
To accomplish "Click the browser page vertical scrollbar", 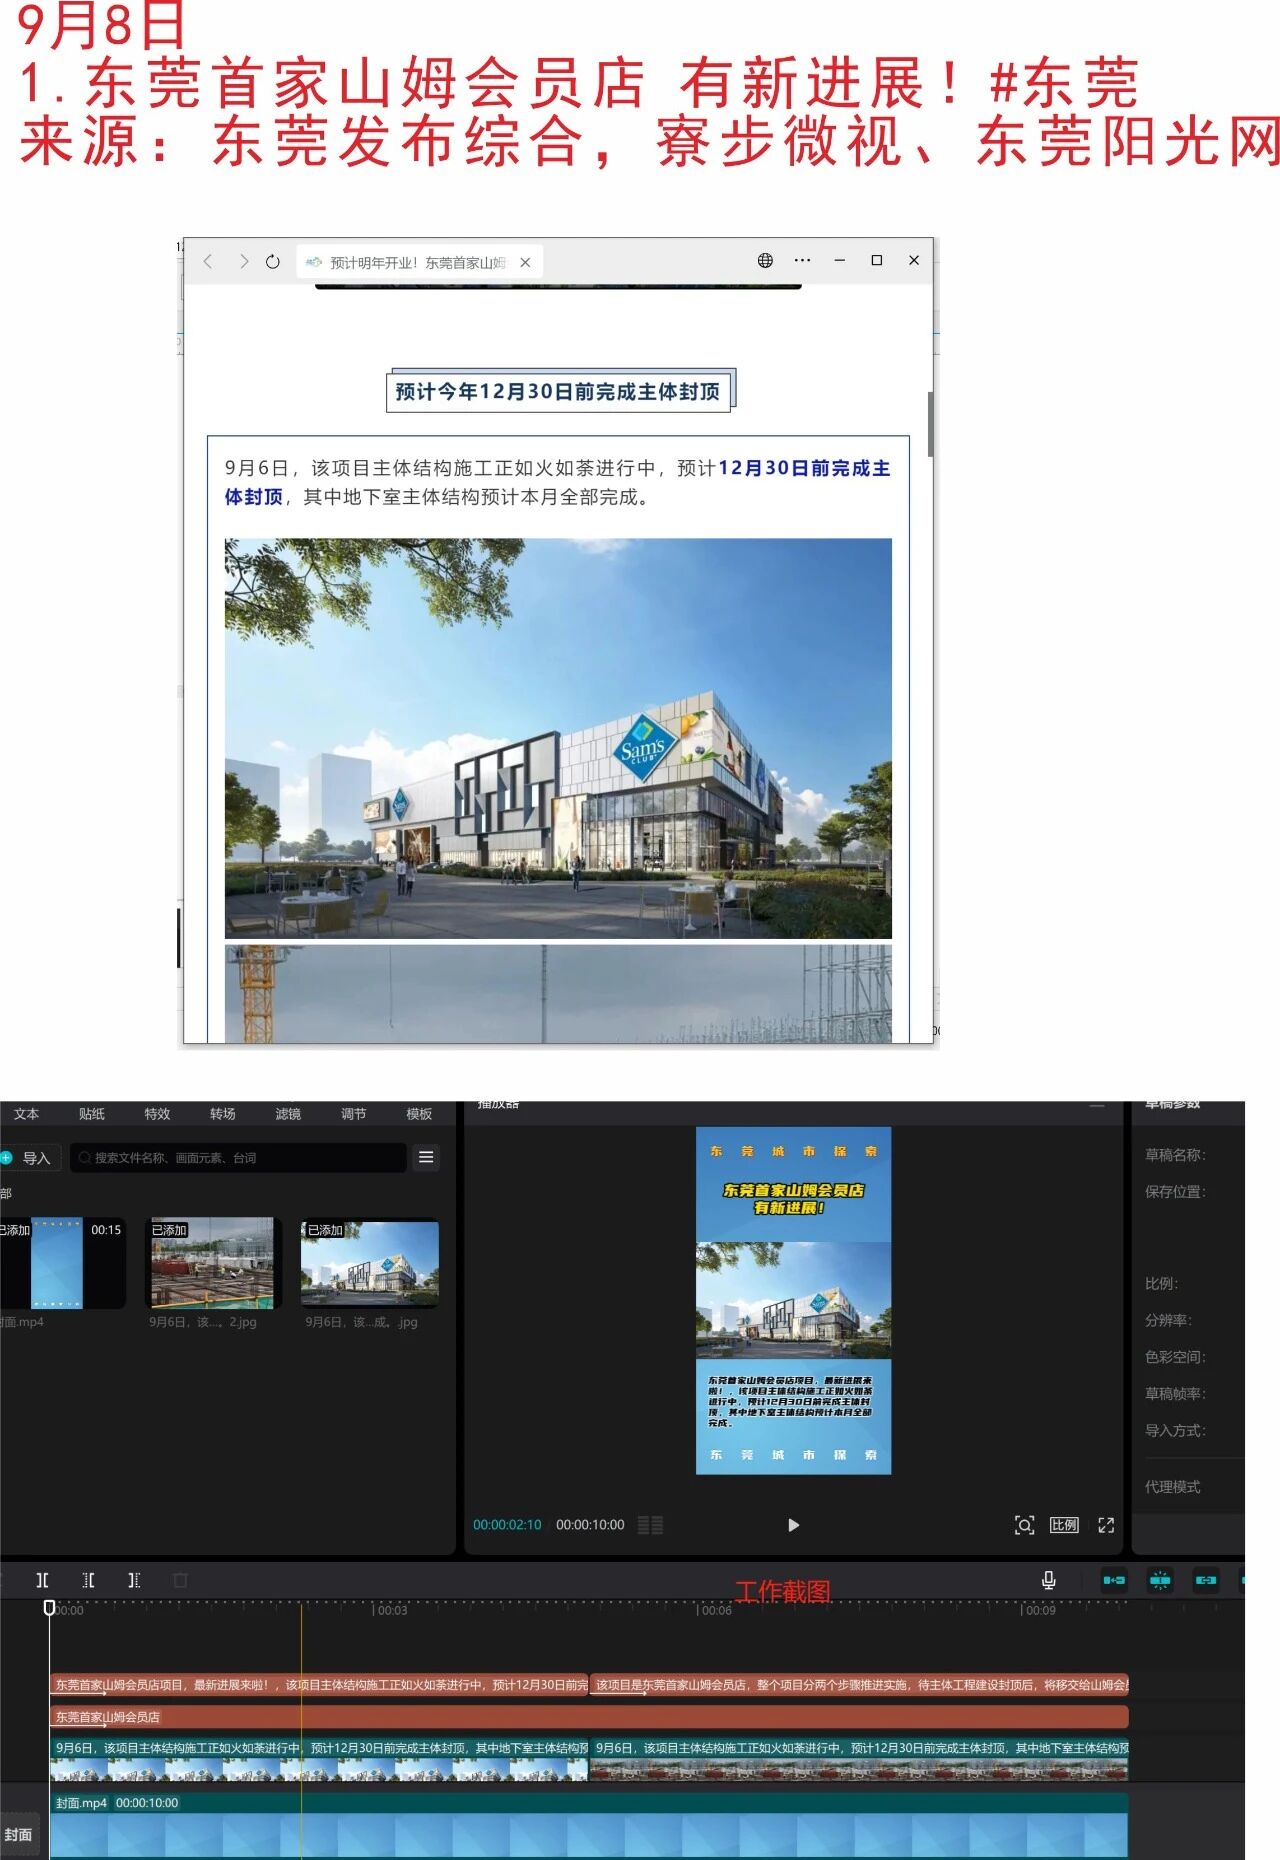I will [x=930, y=425].
